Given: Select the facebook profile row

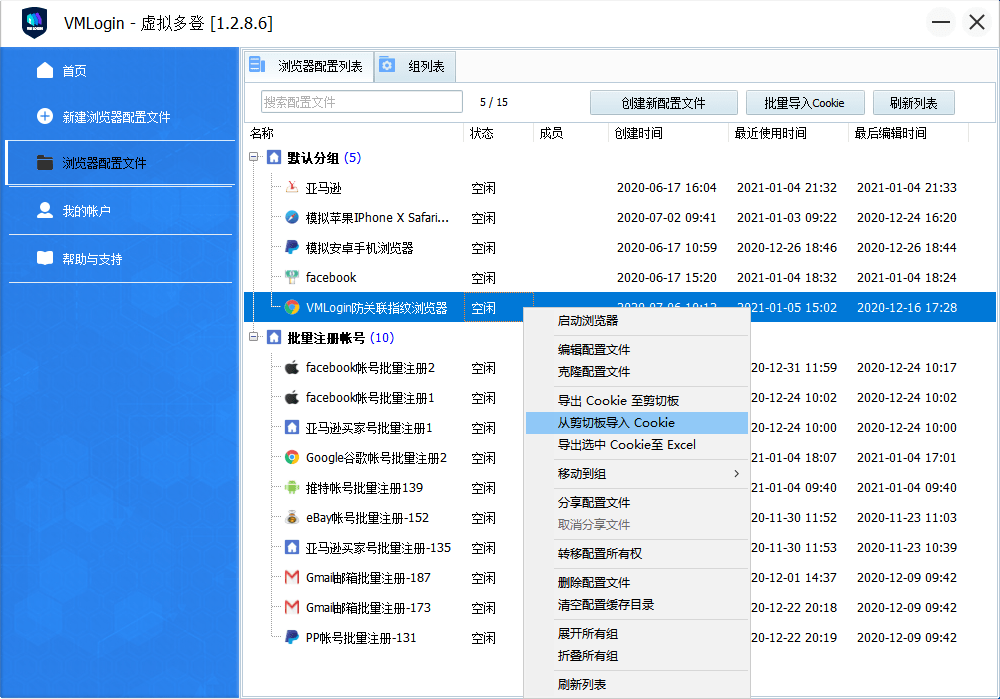Looking at the screenshot, I should 619,277.
